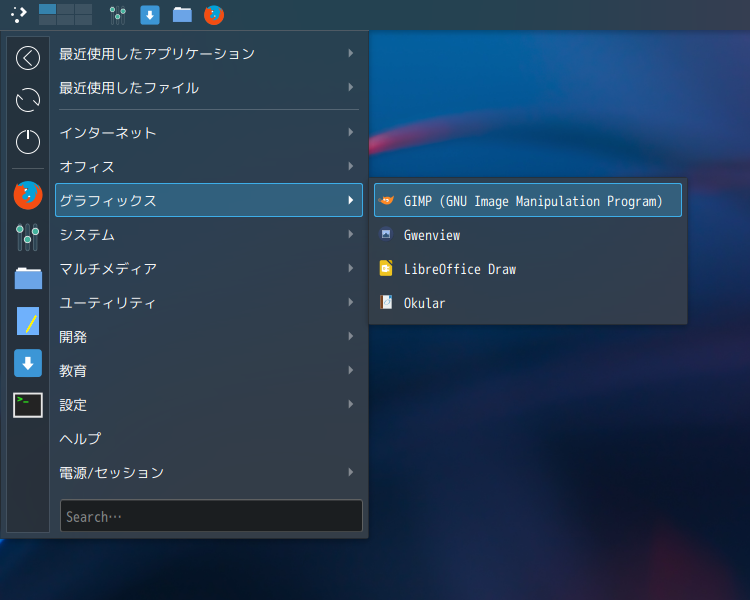The width and height of the screenshot is (750, 600).
Task: Click the restart circular arrows icon in sidebar
Action: coord(28,100)
